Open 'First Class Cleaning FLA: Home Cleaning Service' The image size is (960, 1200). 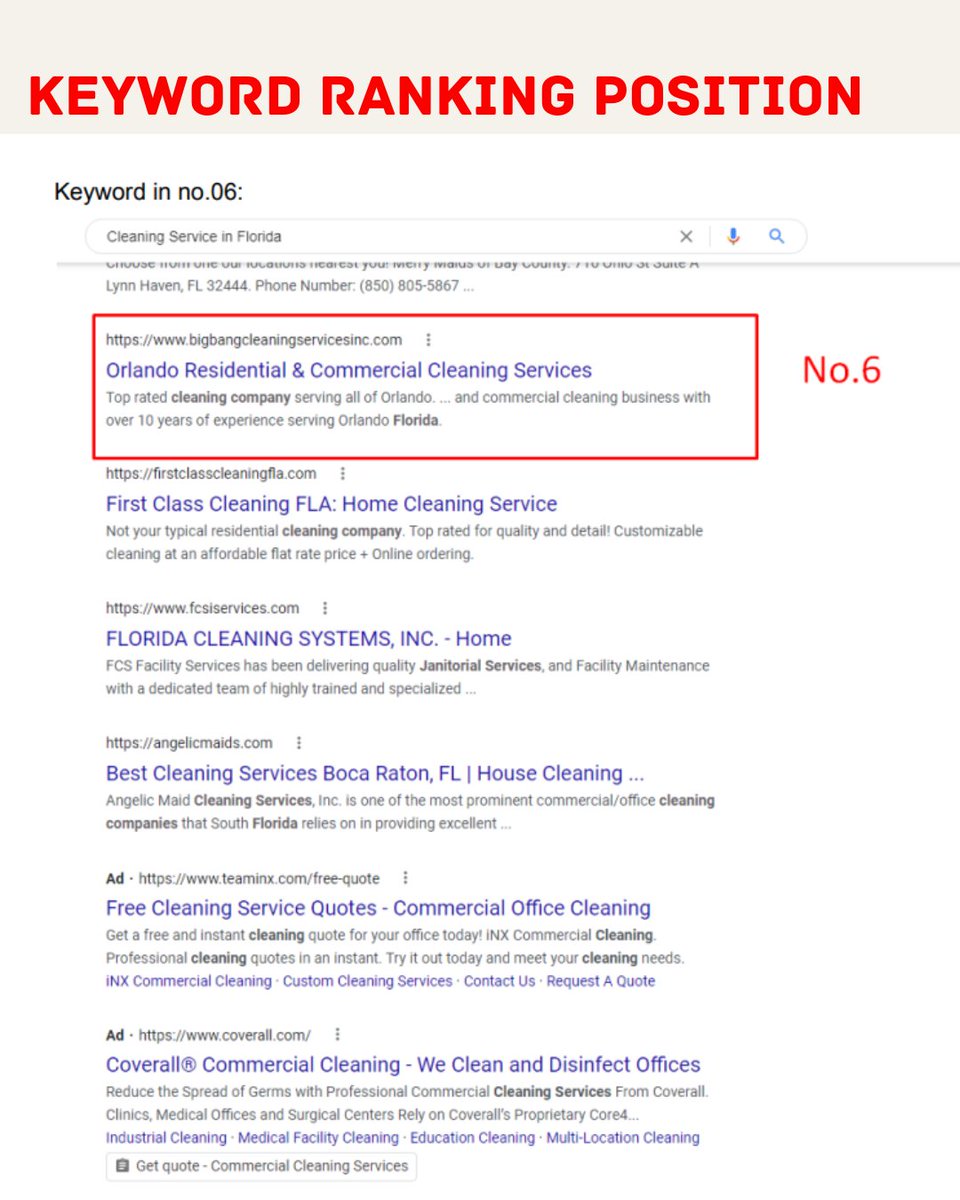(332, 504)
